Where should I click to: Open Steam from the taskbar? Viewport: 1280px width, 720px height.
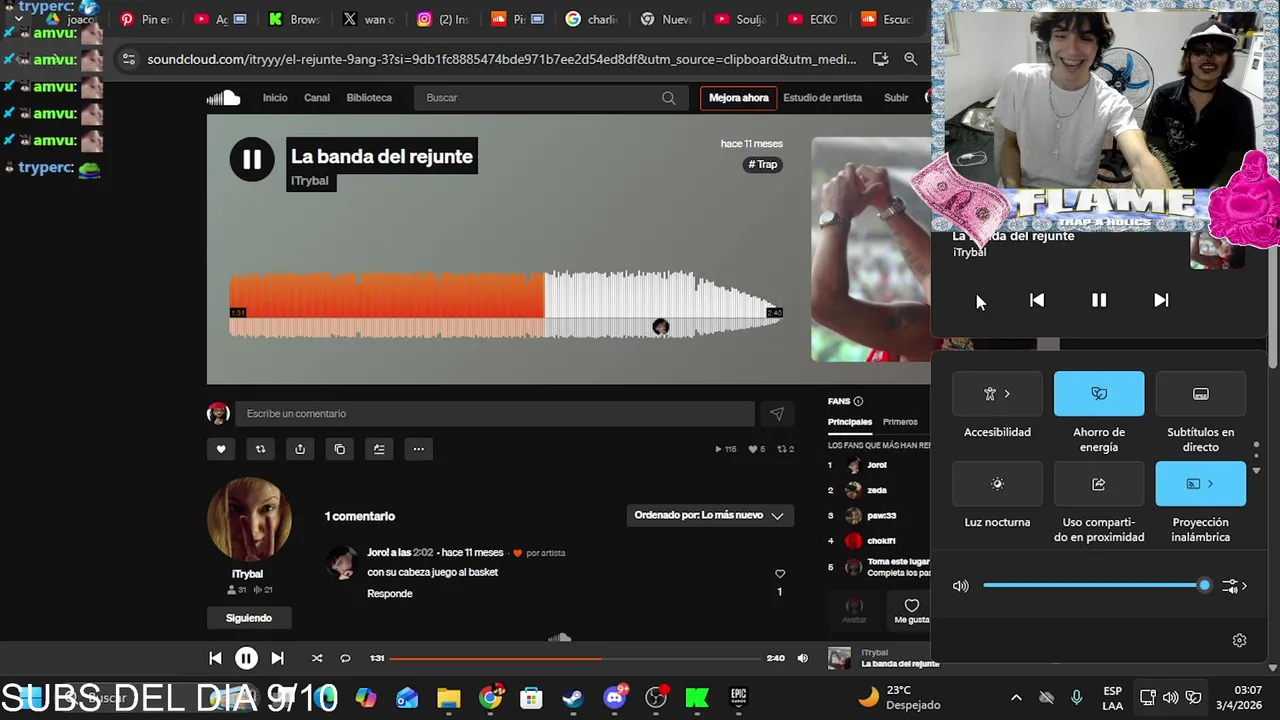tap(572, 697)
